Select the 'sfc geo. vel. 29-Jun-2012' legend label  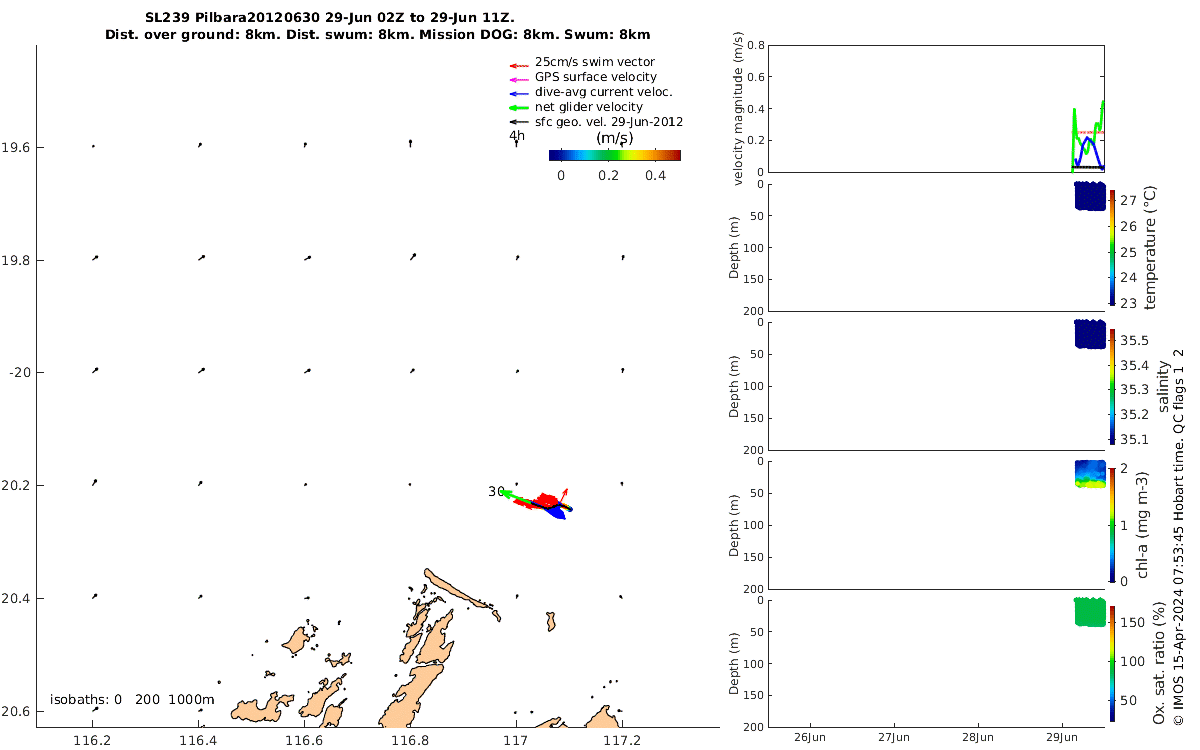[609, 122]
